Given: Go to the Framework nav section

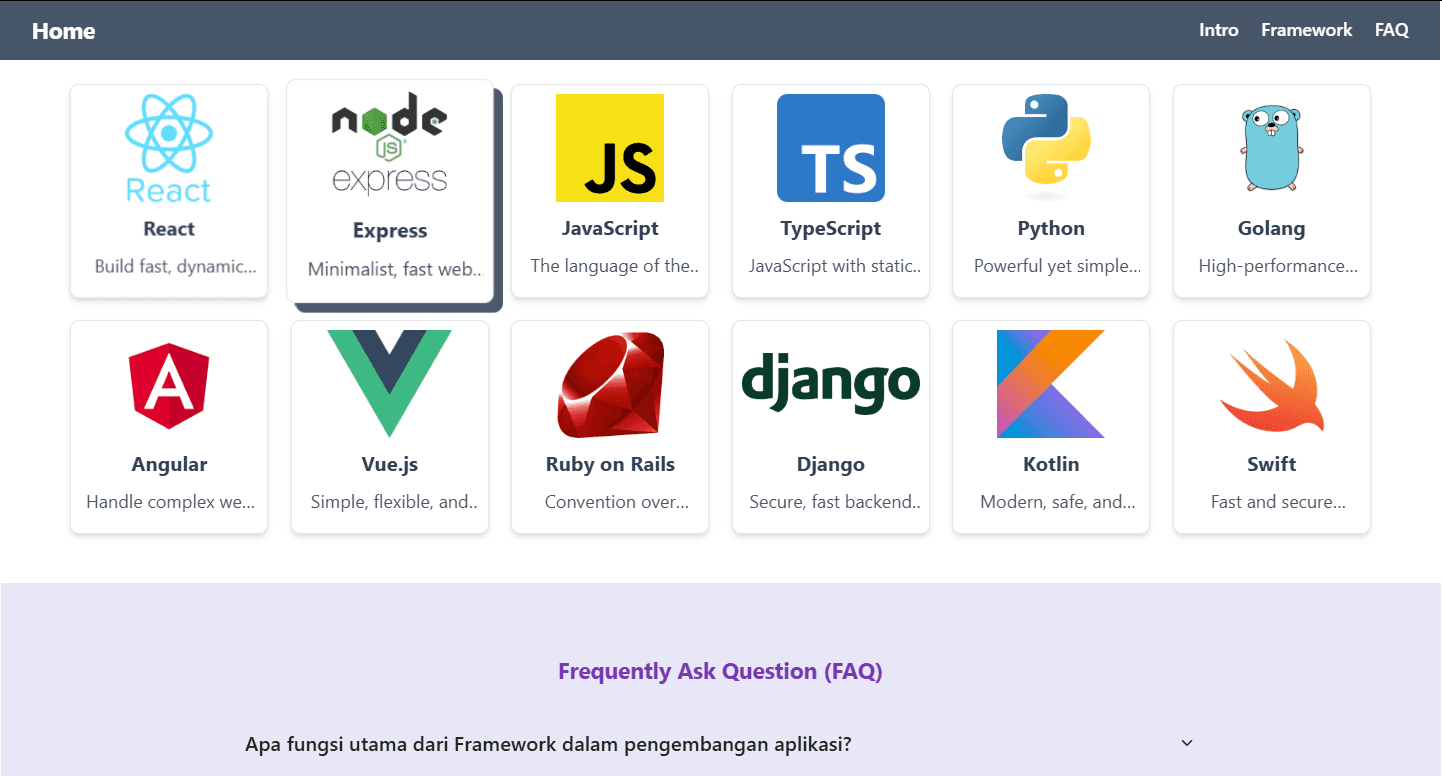Looking at the screenshot, I should click(x=1306, y=30).
